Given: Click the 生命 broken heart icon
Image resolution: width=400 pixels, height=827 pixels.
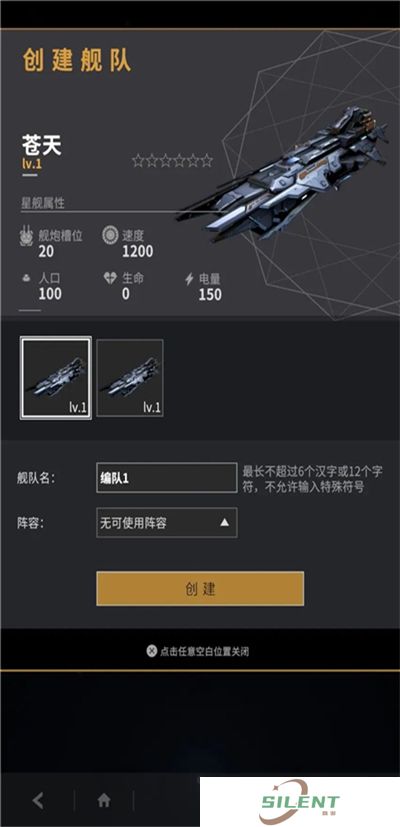Looking at the screenshot, I should [x=110, y=278].
